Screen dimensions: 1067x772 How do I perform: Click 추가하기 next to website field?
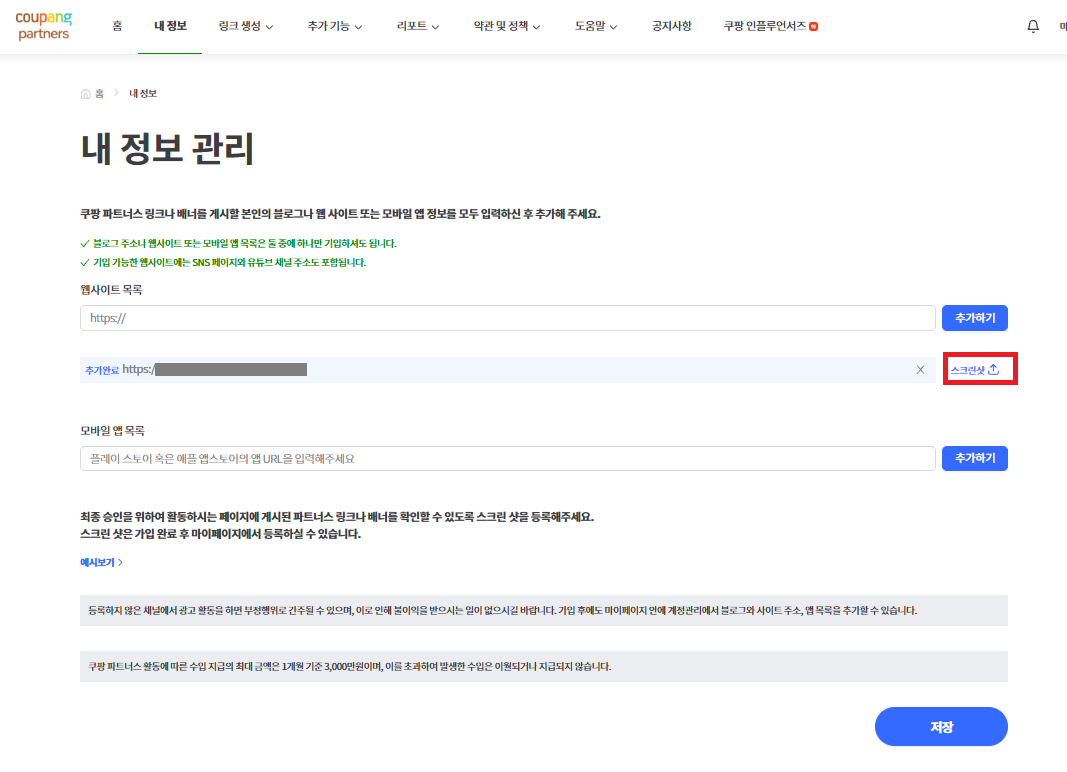coord(974,318)
